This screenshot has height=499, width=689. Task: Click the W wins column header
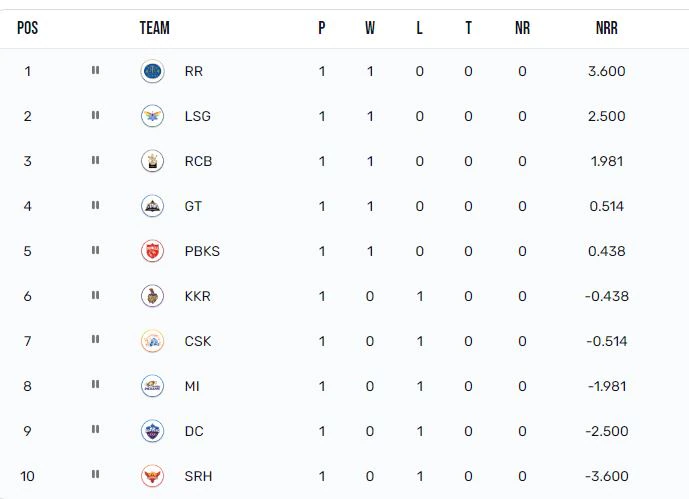pos(370,28)
